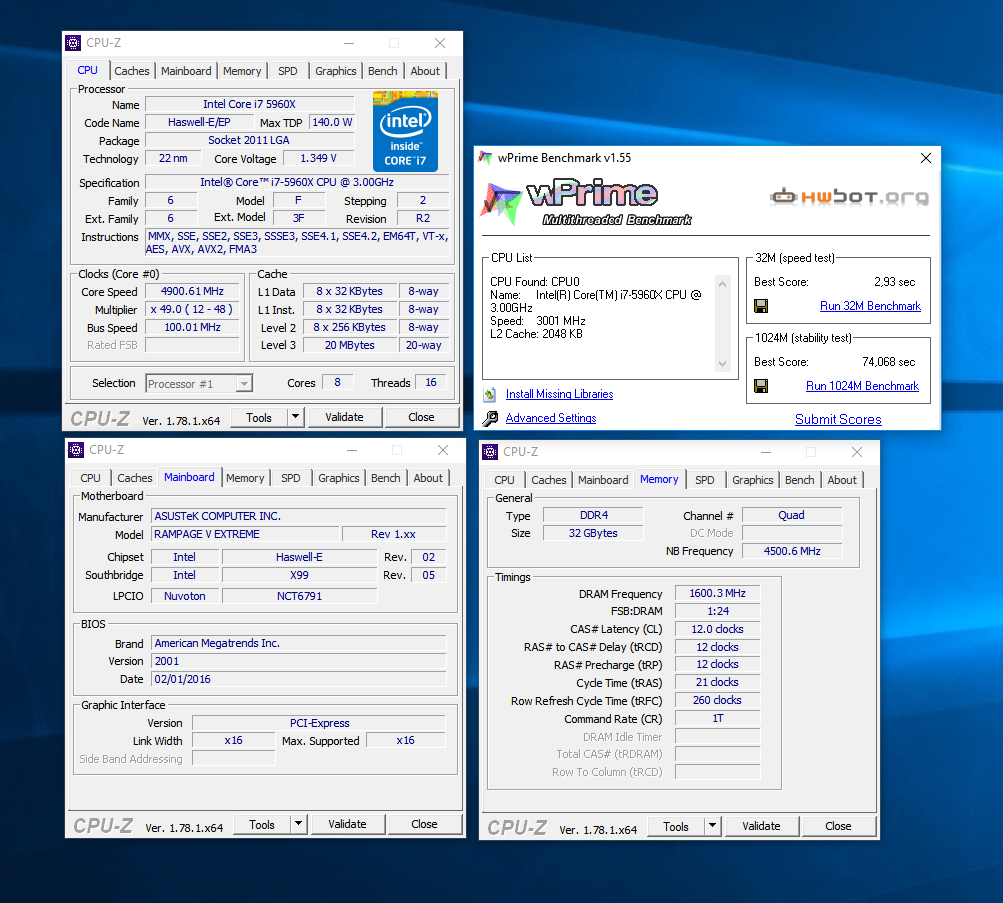Click the Advanced Settings wrench icon

pos(490,418)
